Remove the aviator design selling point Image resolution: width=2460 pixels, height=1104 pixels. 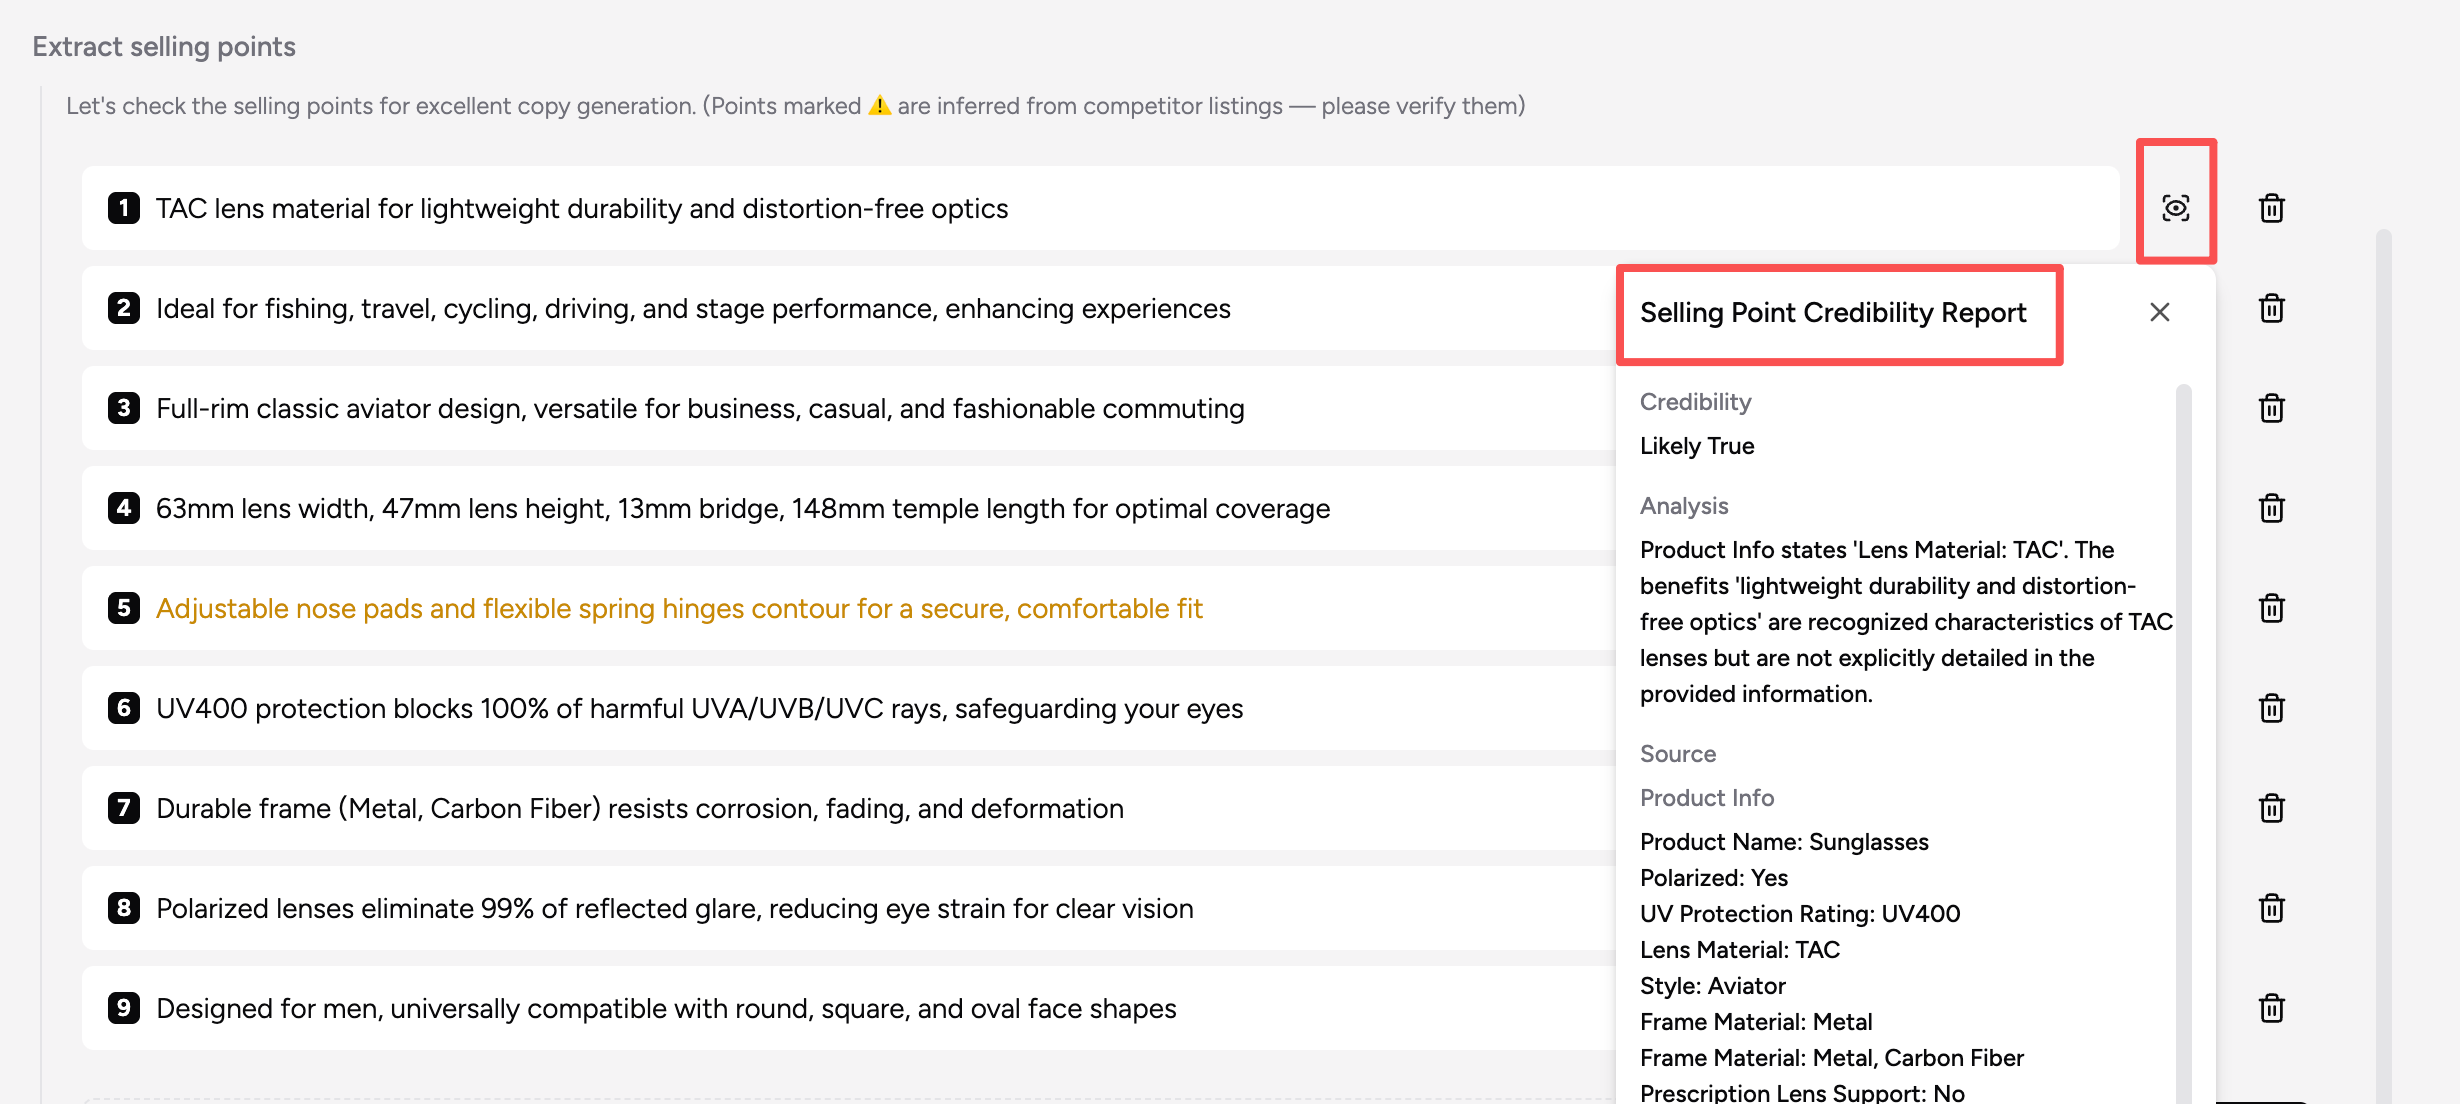point(2272,408)
